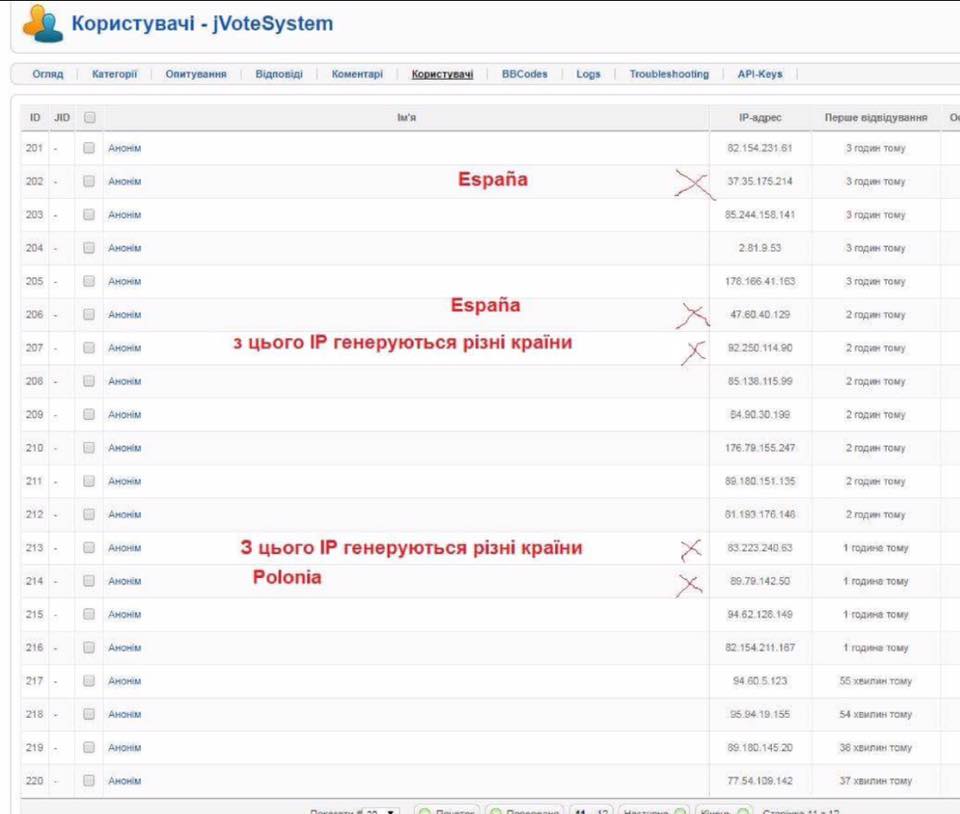The height and width of the screenshot is (814, 960).
Task: Open the Анонім user link in row 214
Action: [x=125, y=581]
